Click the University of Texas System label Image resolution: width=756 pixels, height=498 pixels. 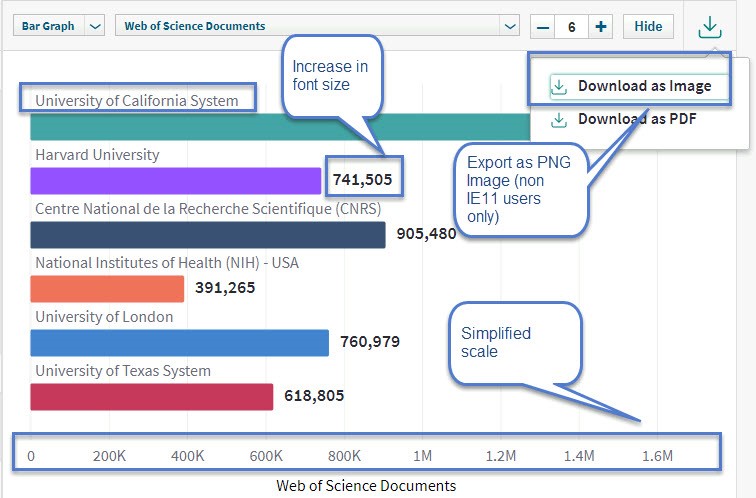tap(123, 371)
